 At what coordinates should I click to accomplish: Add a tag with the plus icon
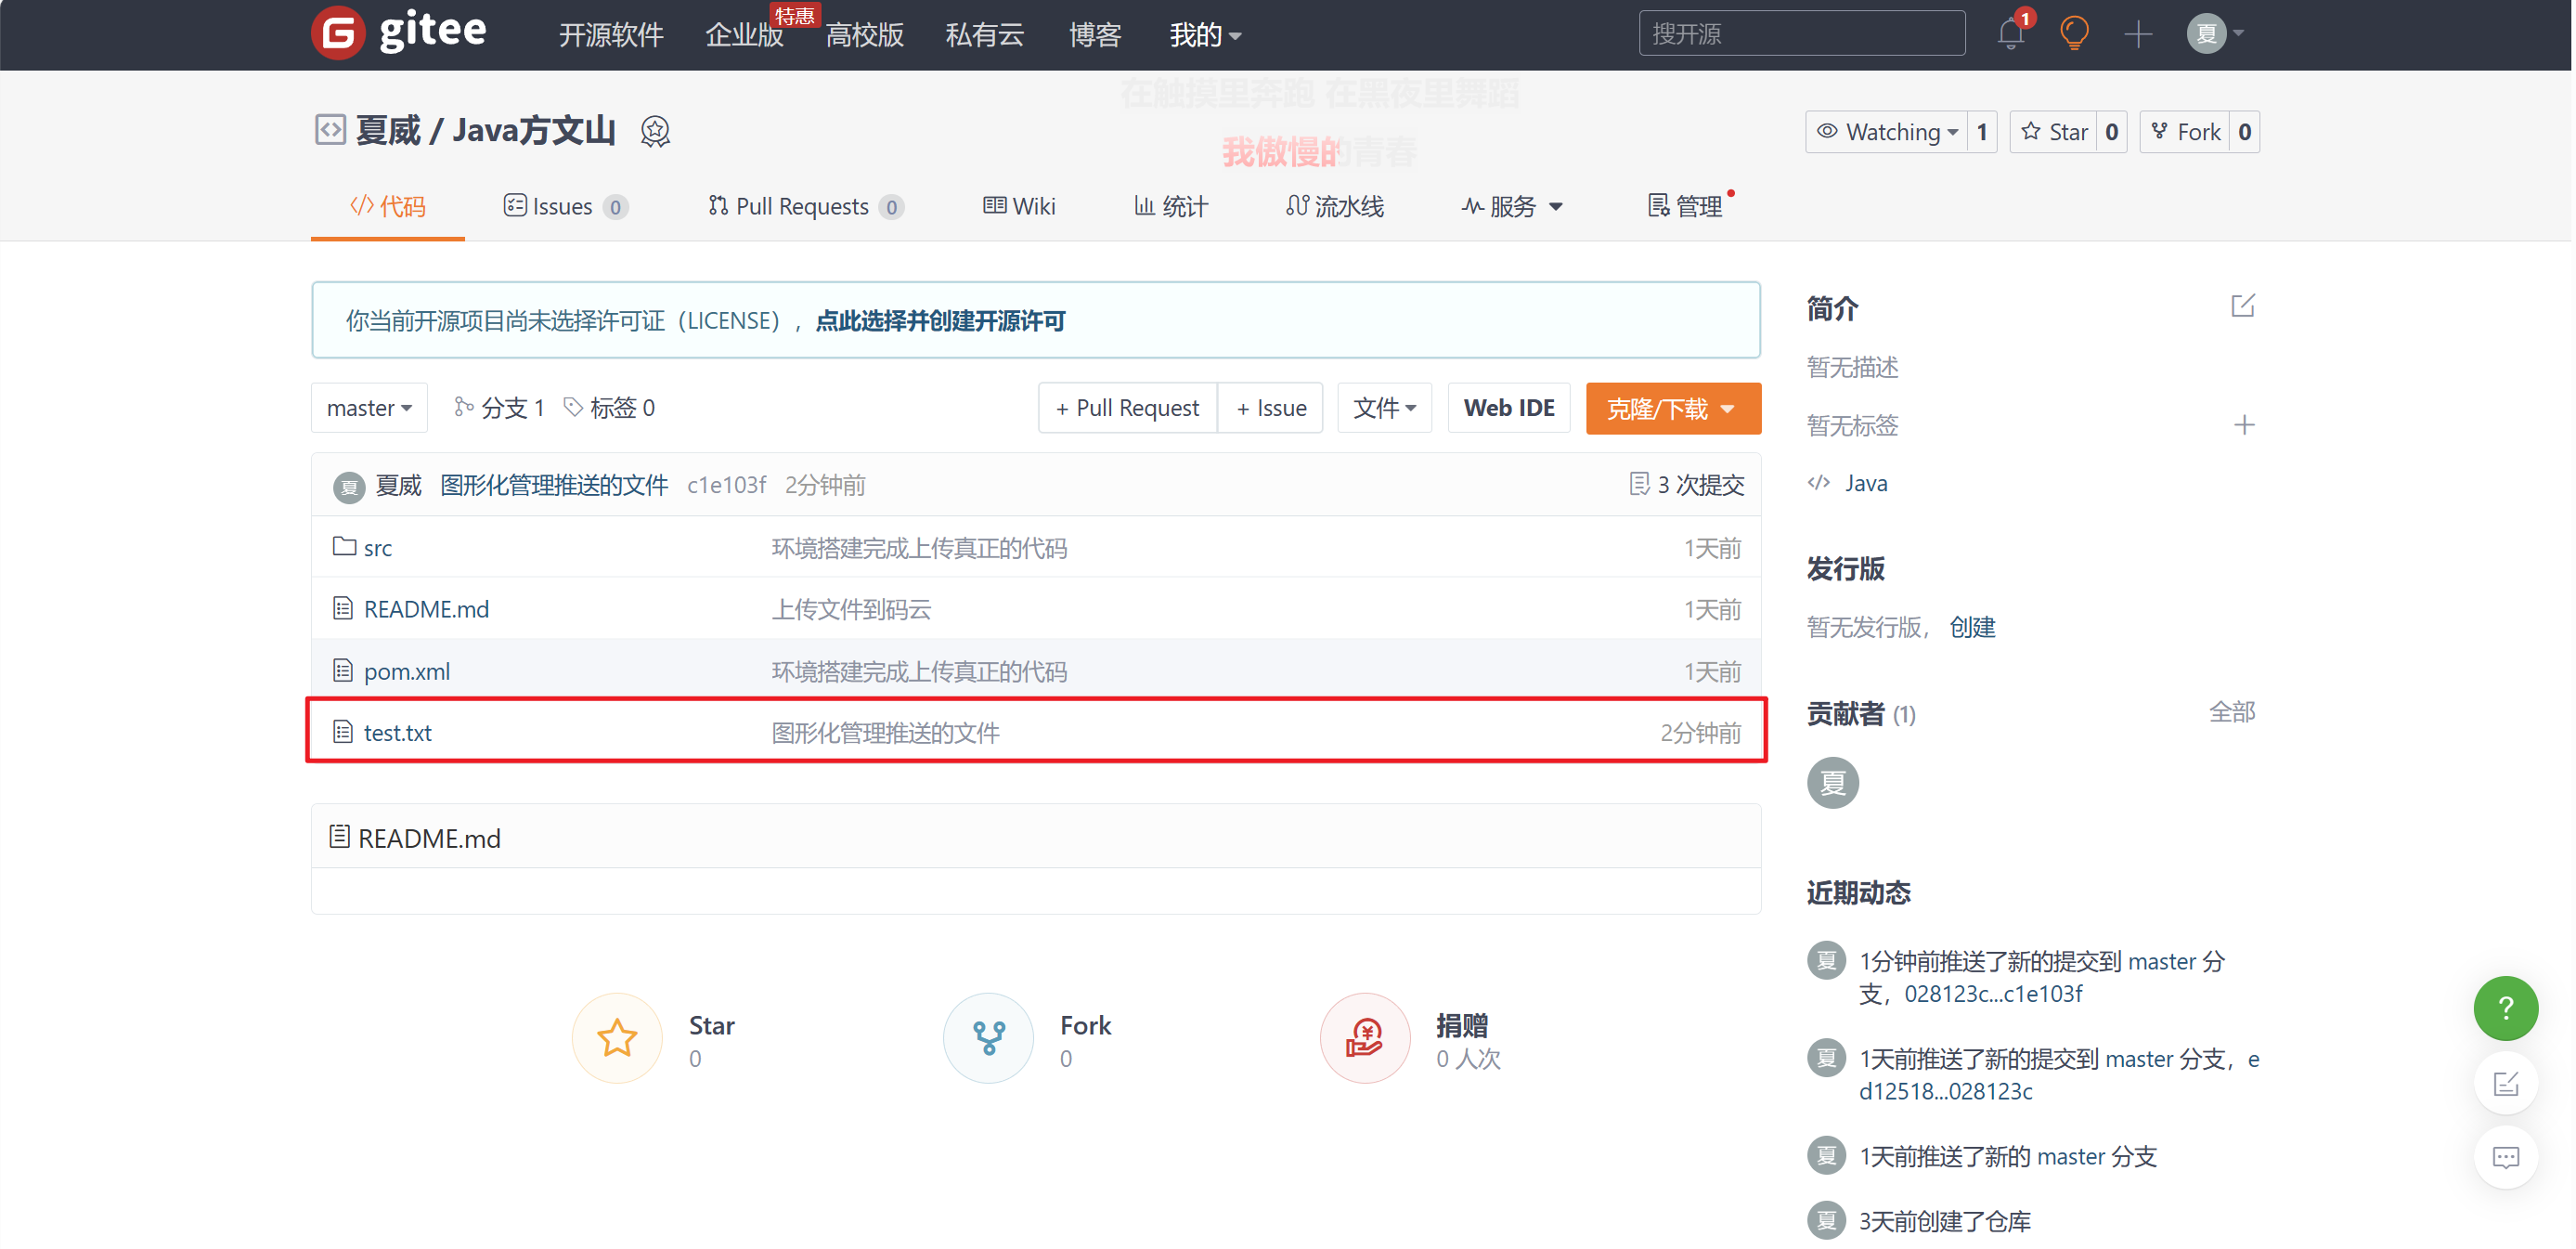[2243, 425]
